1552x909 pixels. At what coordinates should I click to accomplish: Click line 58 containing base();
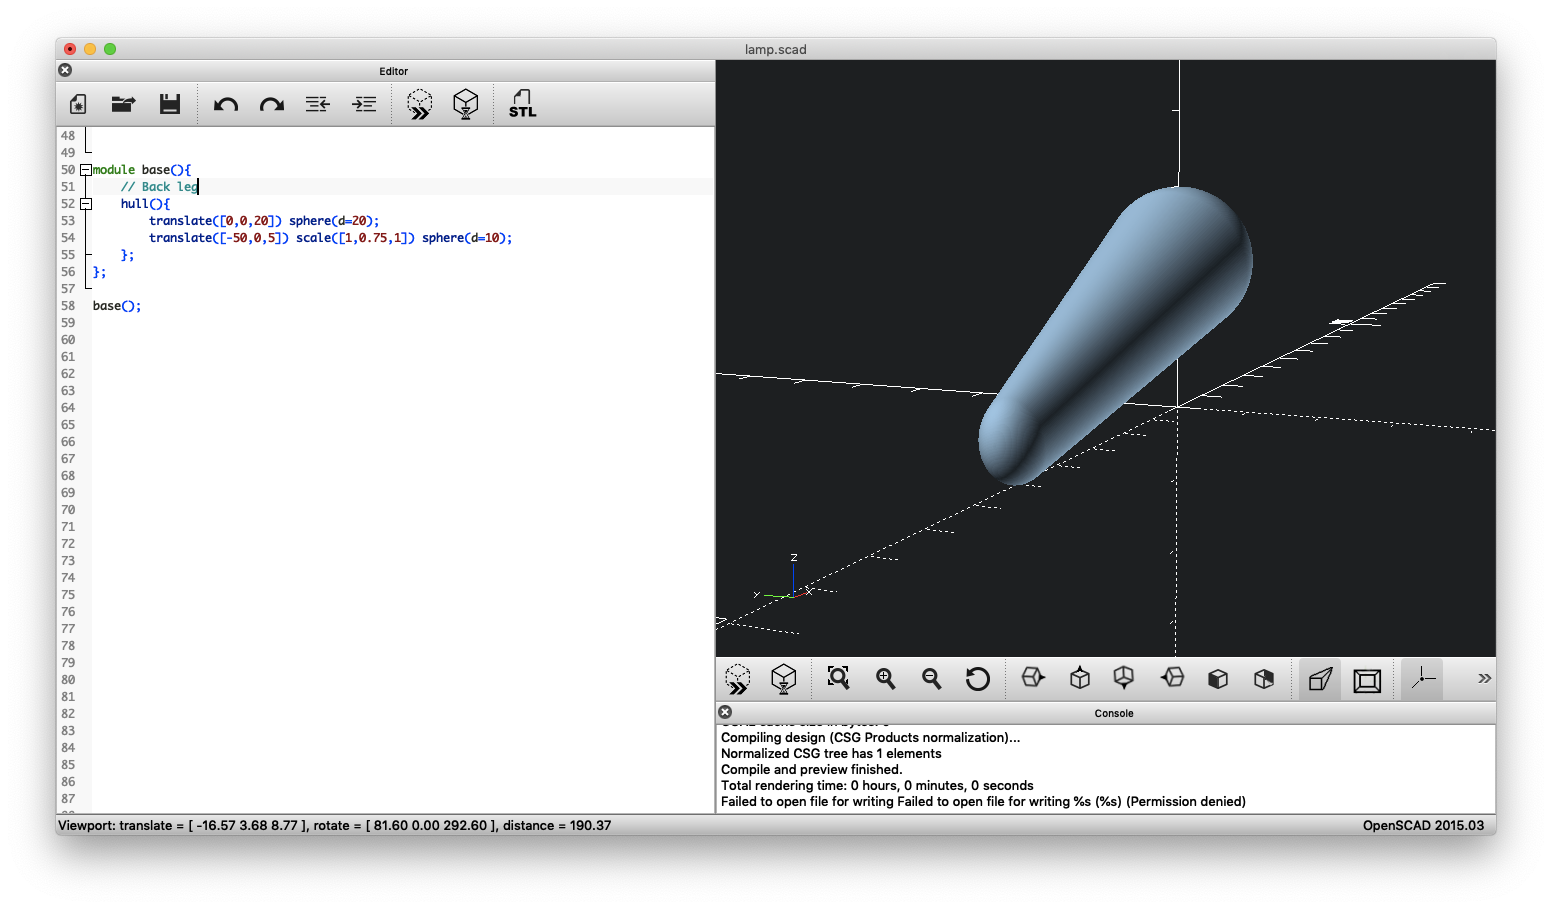tap(115, 305)
